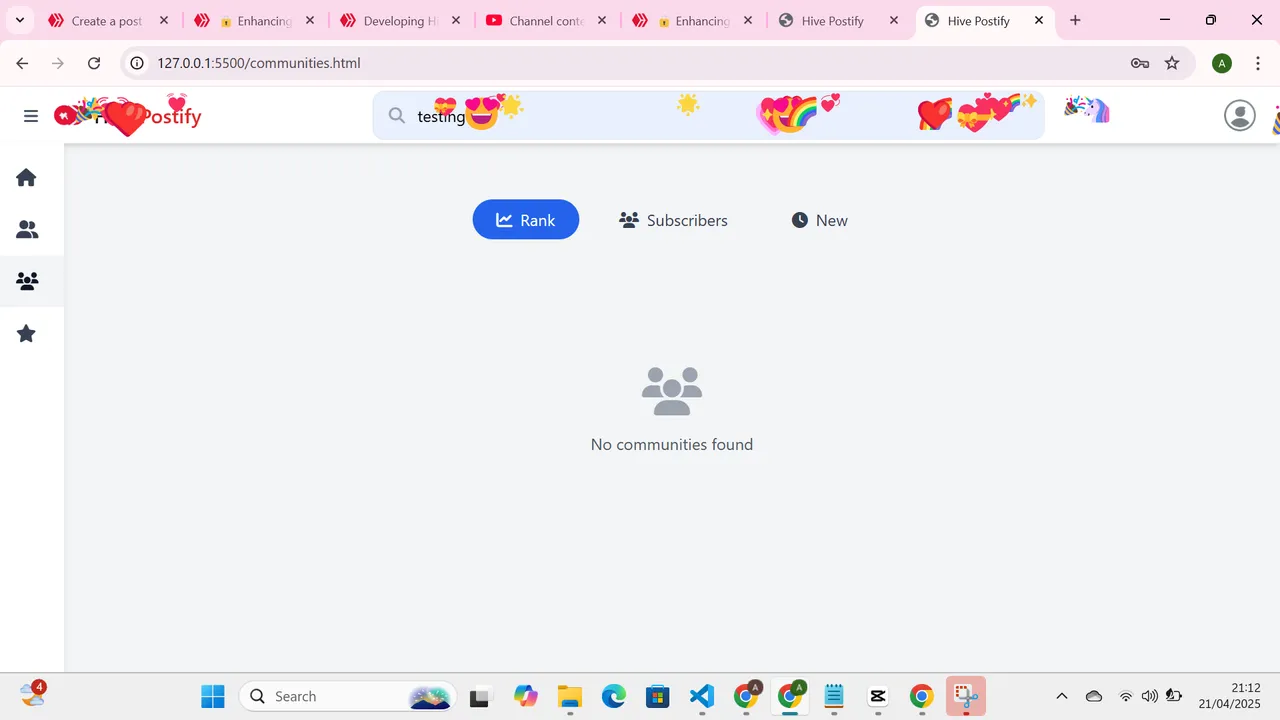Open the taskbar weather widget
This screenshot has height=720, width=1280.
[33, 694]
